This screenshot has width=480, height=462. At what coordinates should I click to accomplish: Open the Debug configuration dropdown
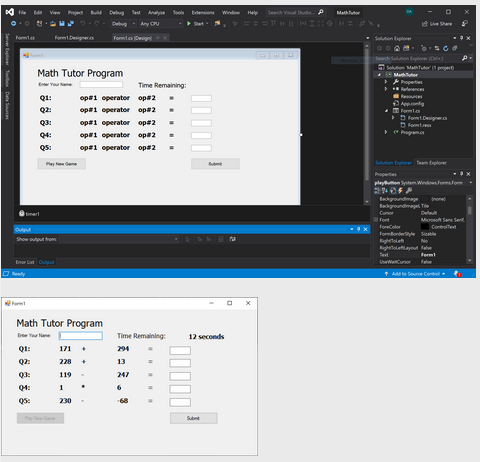pos(124,24)
